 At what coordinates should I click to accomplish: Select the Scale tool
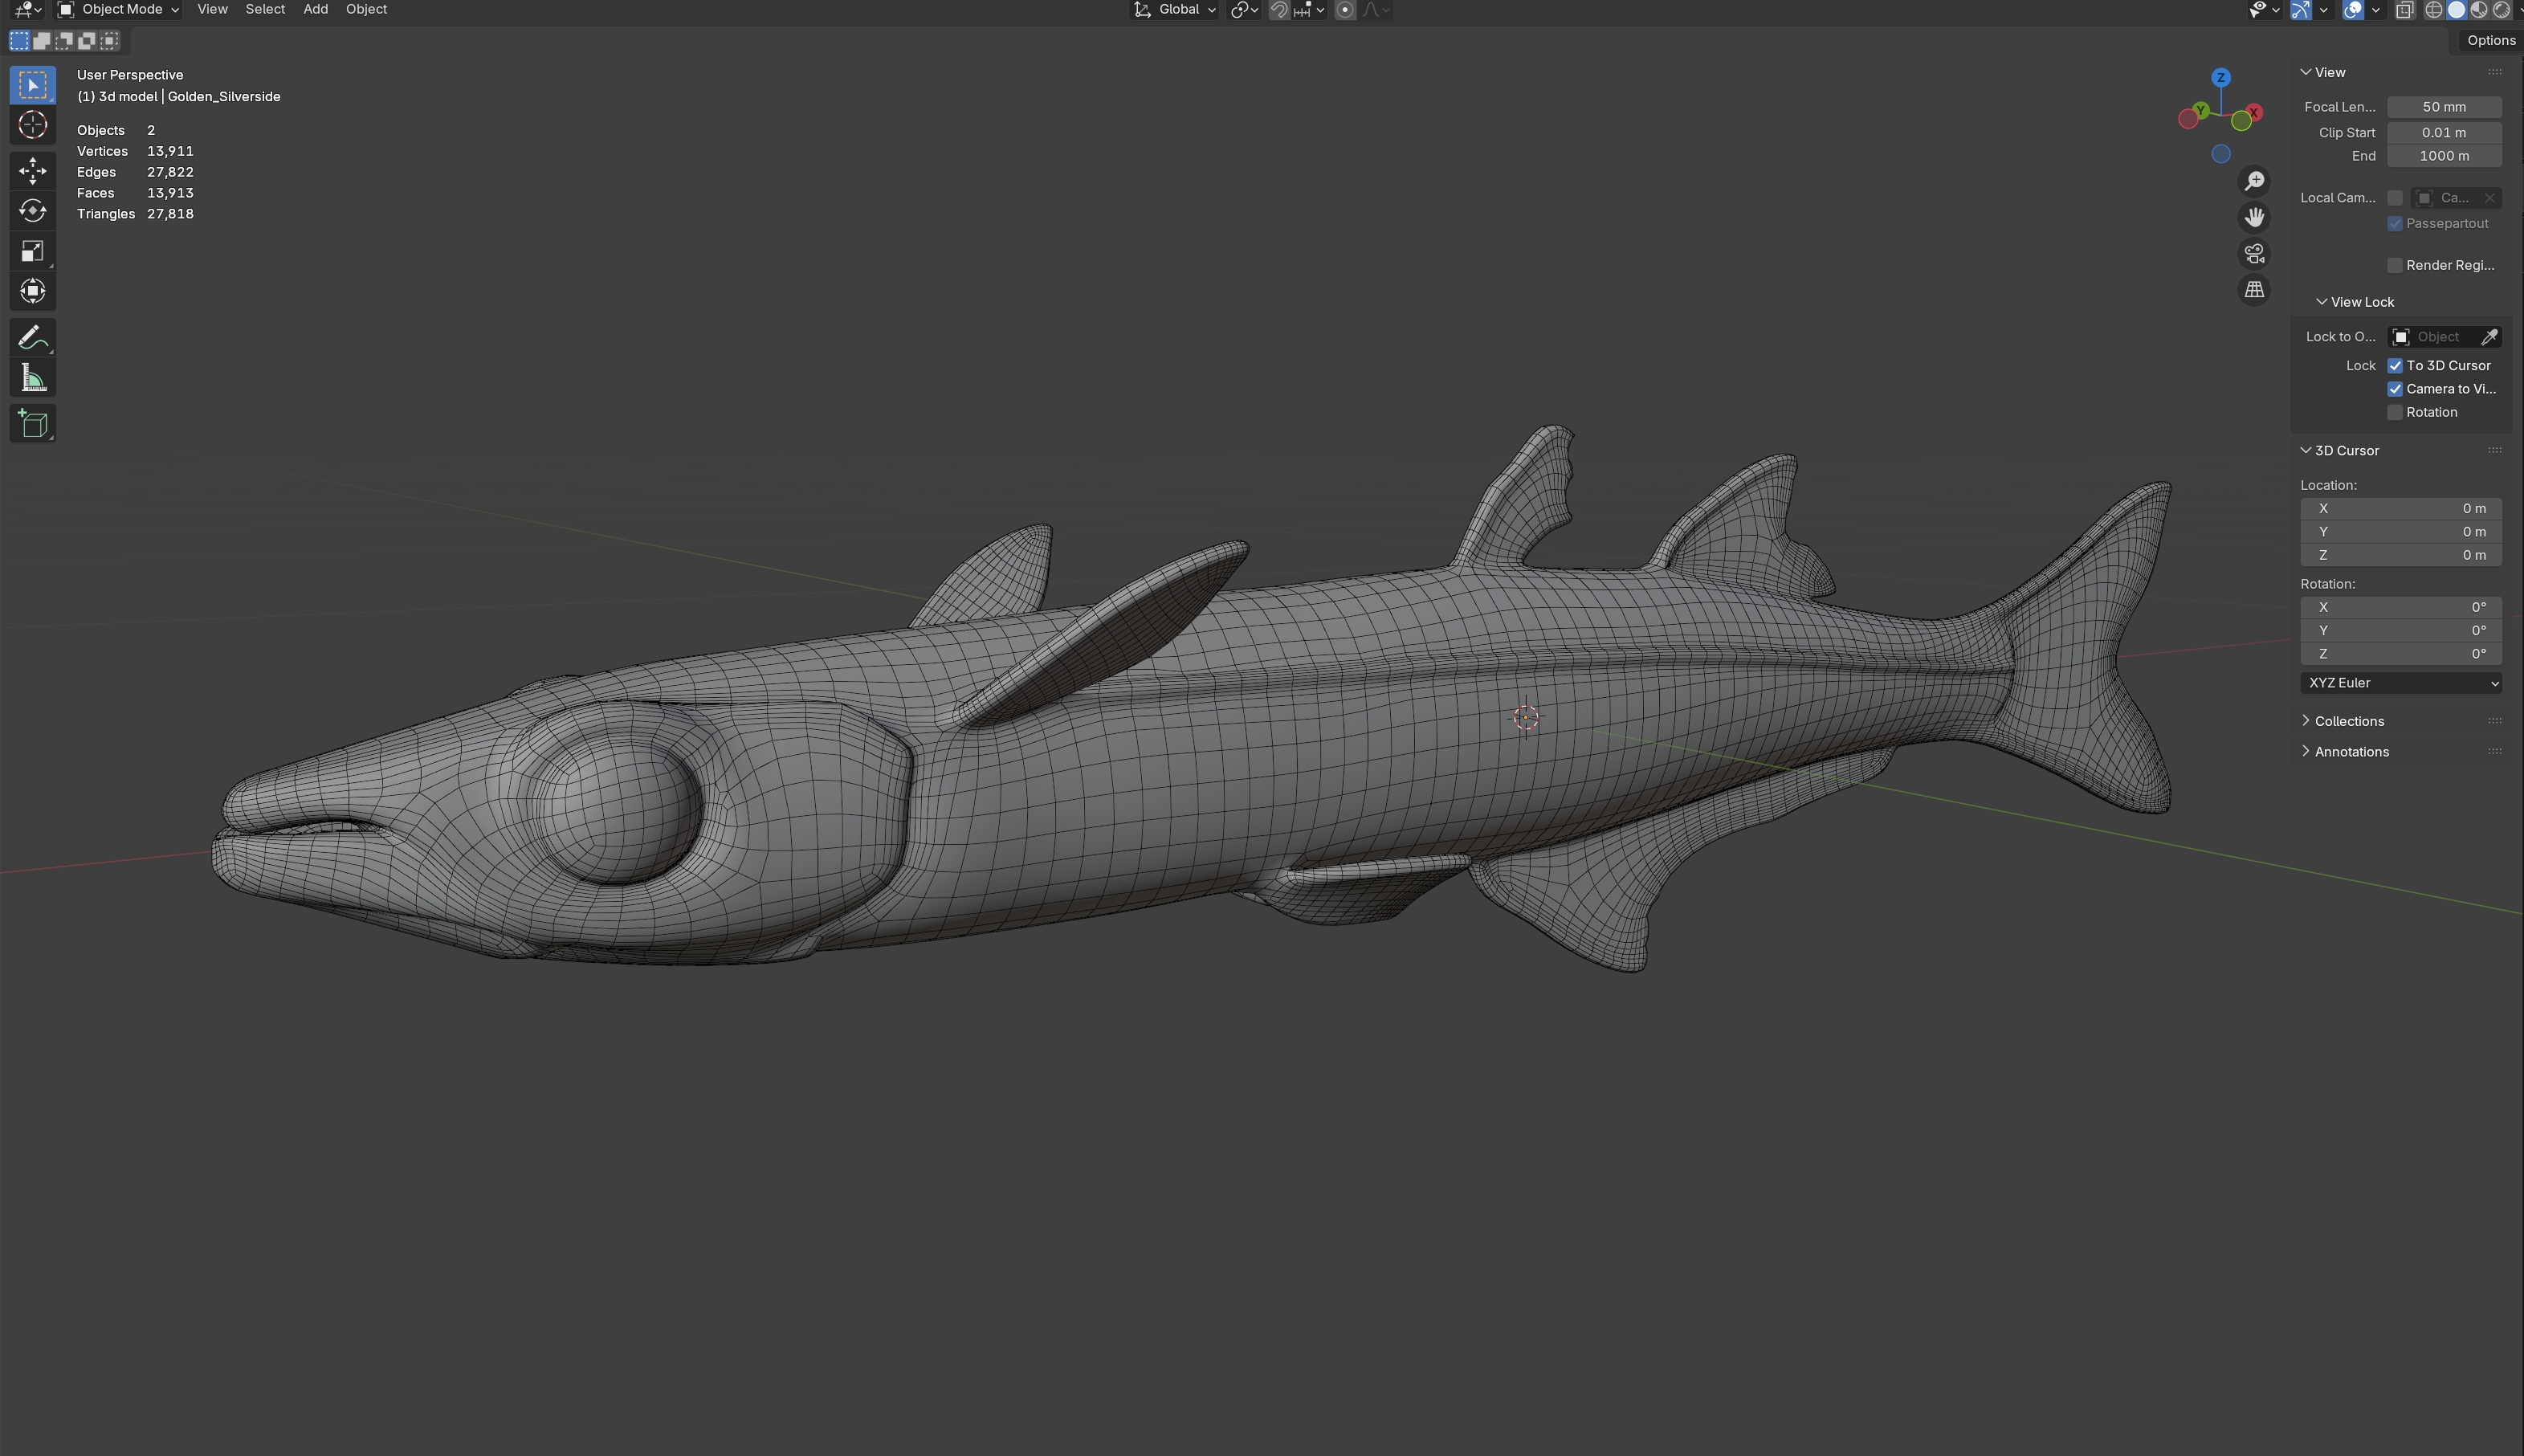click(32, 251)
